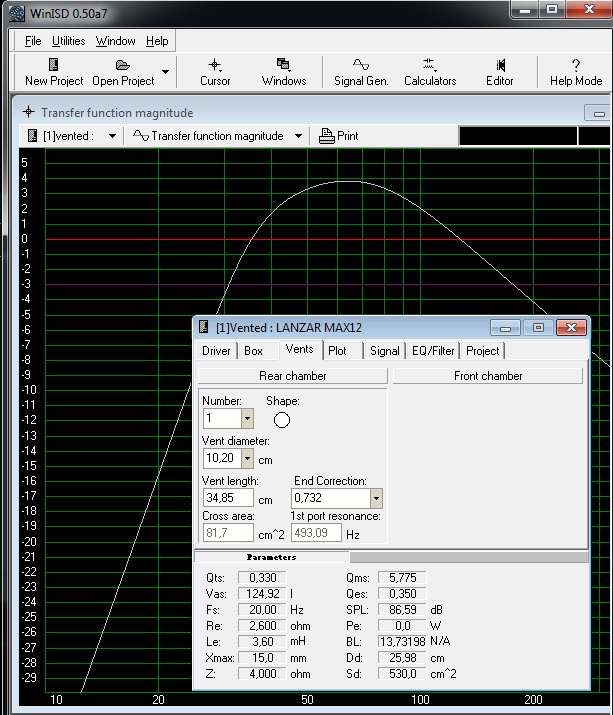Open the Transfer function magnitude dropdown
613x715 pixels.
click(298, 136)
